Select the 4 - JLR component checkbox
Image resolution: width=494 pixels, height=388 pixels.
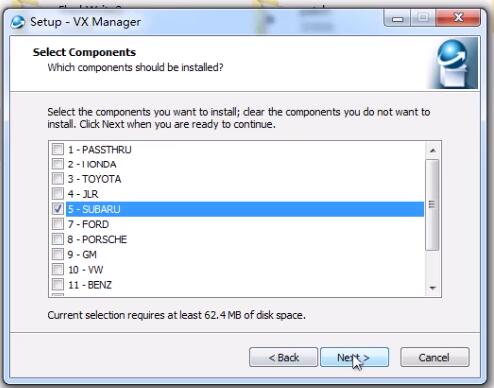(58, 193)
